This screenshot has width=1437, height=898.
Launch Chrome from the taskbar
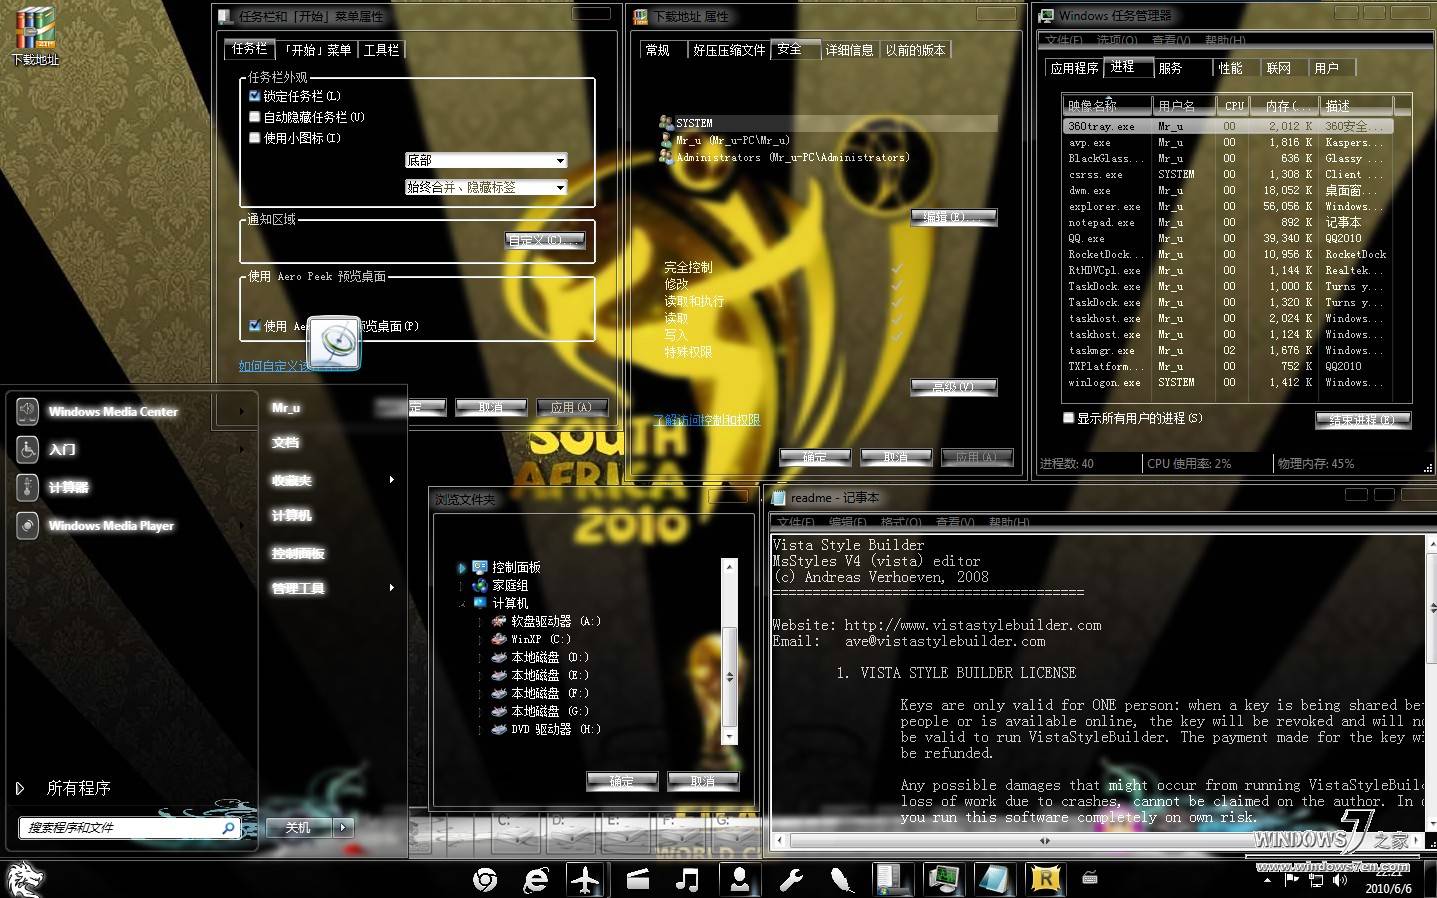click(x=486, y=880)
